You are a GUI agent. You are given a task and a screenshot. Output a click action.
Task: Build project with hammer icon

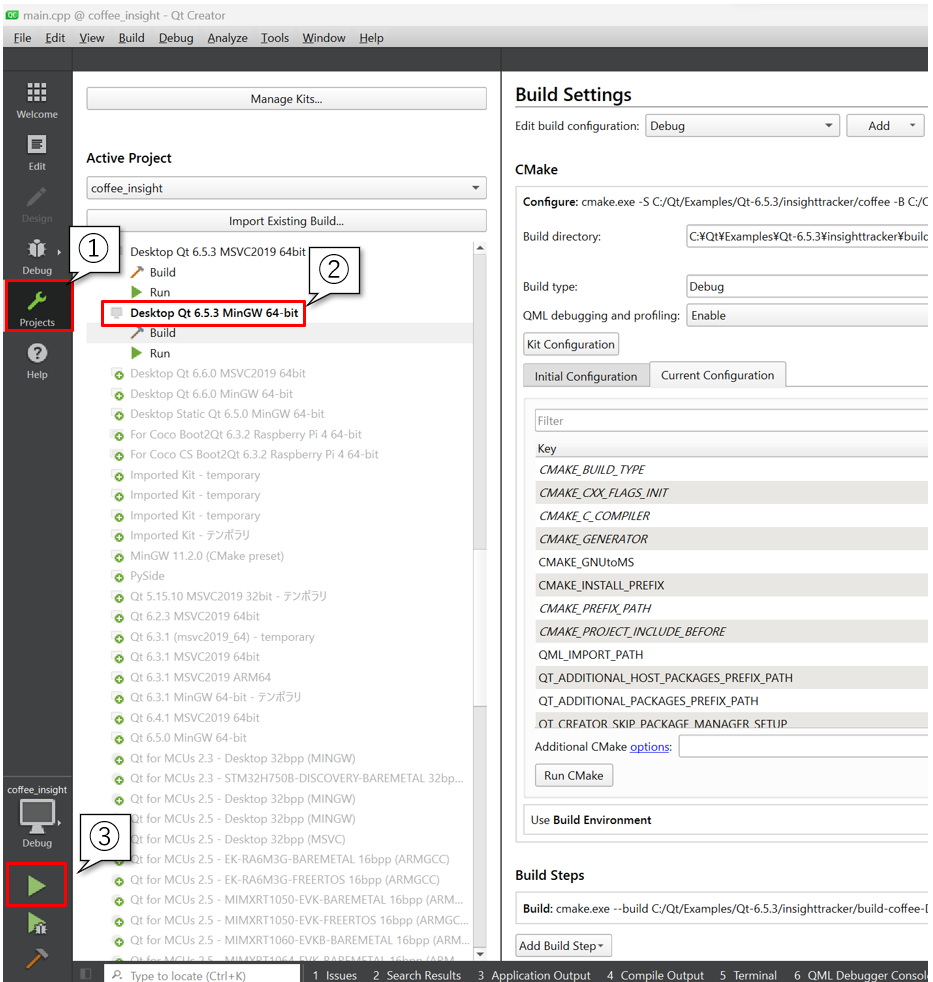[x=36, y=958]
